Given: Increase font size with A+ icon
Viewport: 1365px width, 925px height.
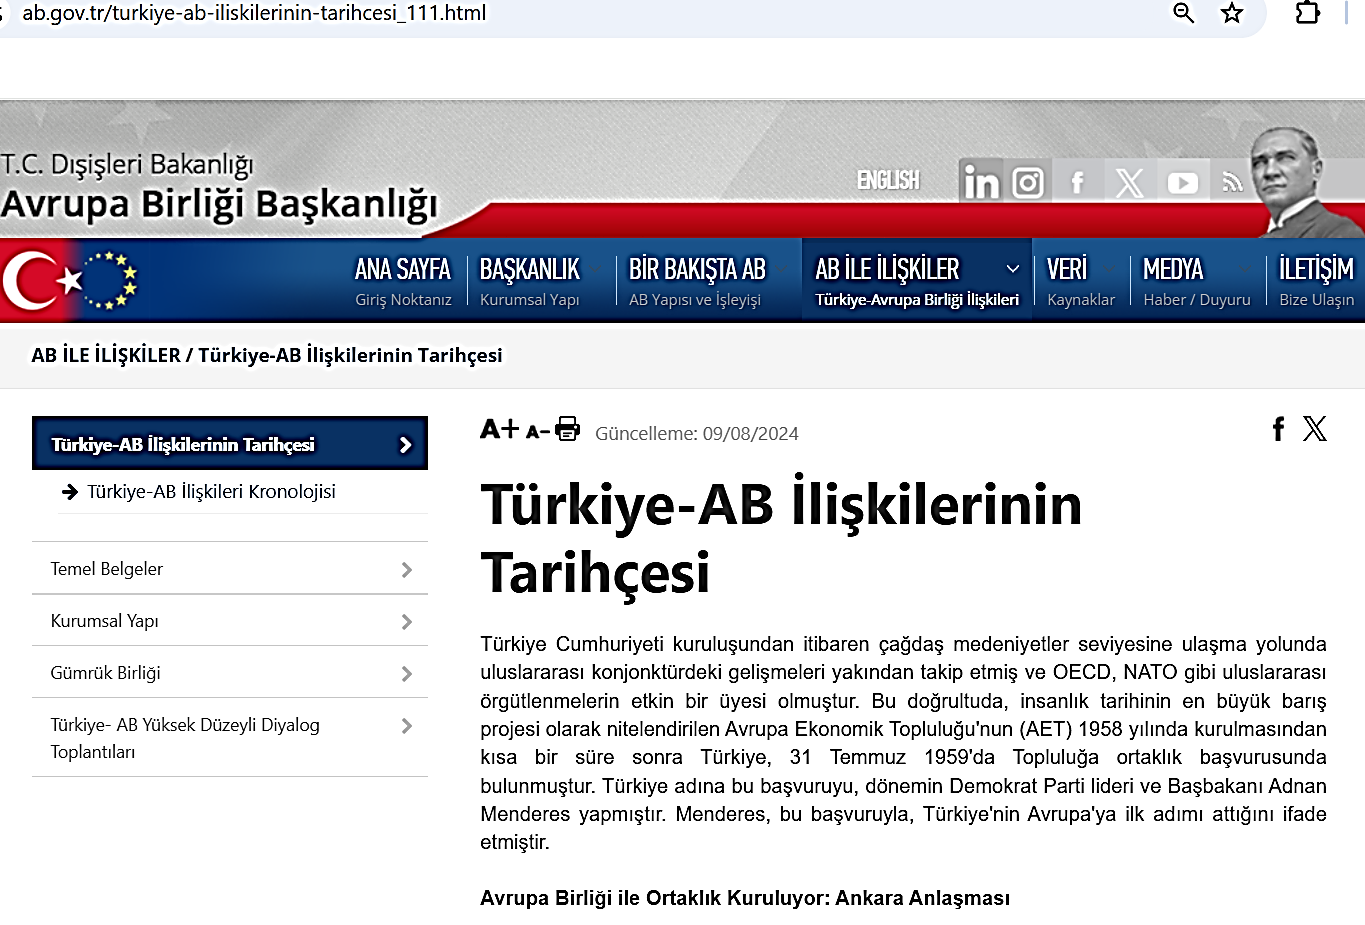Looking at the screenshot, I should click(x=499, y=429).
